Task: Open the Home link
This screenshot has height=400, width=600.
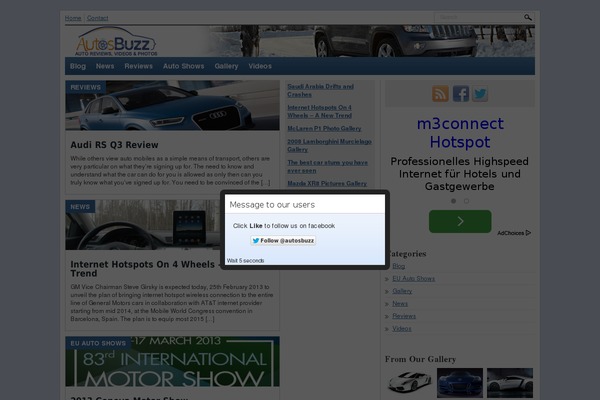Action: (73, 18)
